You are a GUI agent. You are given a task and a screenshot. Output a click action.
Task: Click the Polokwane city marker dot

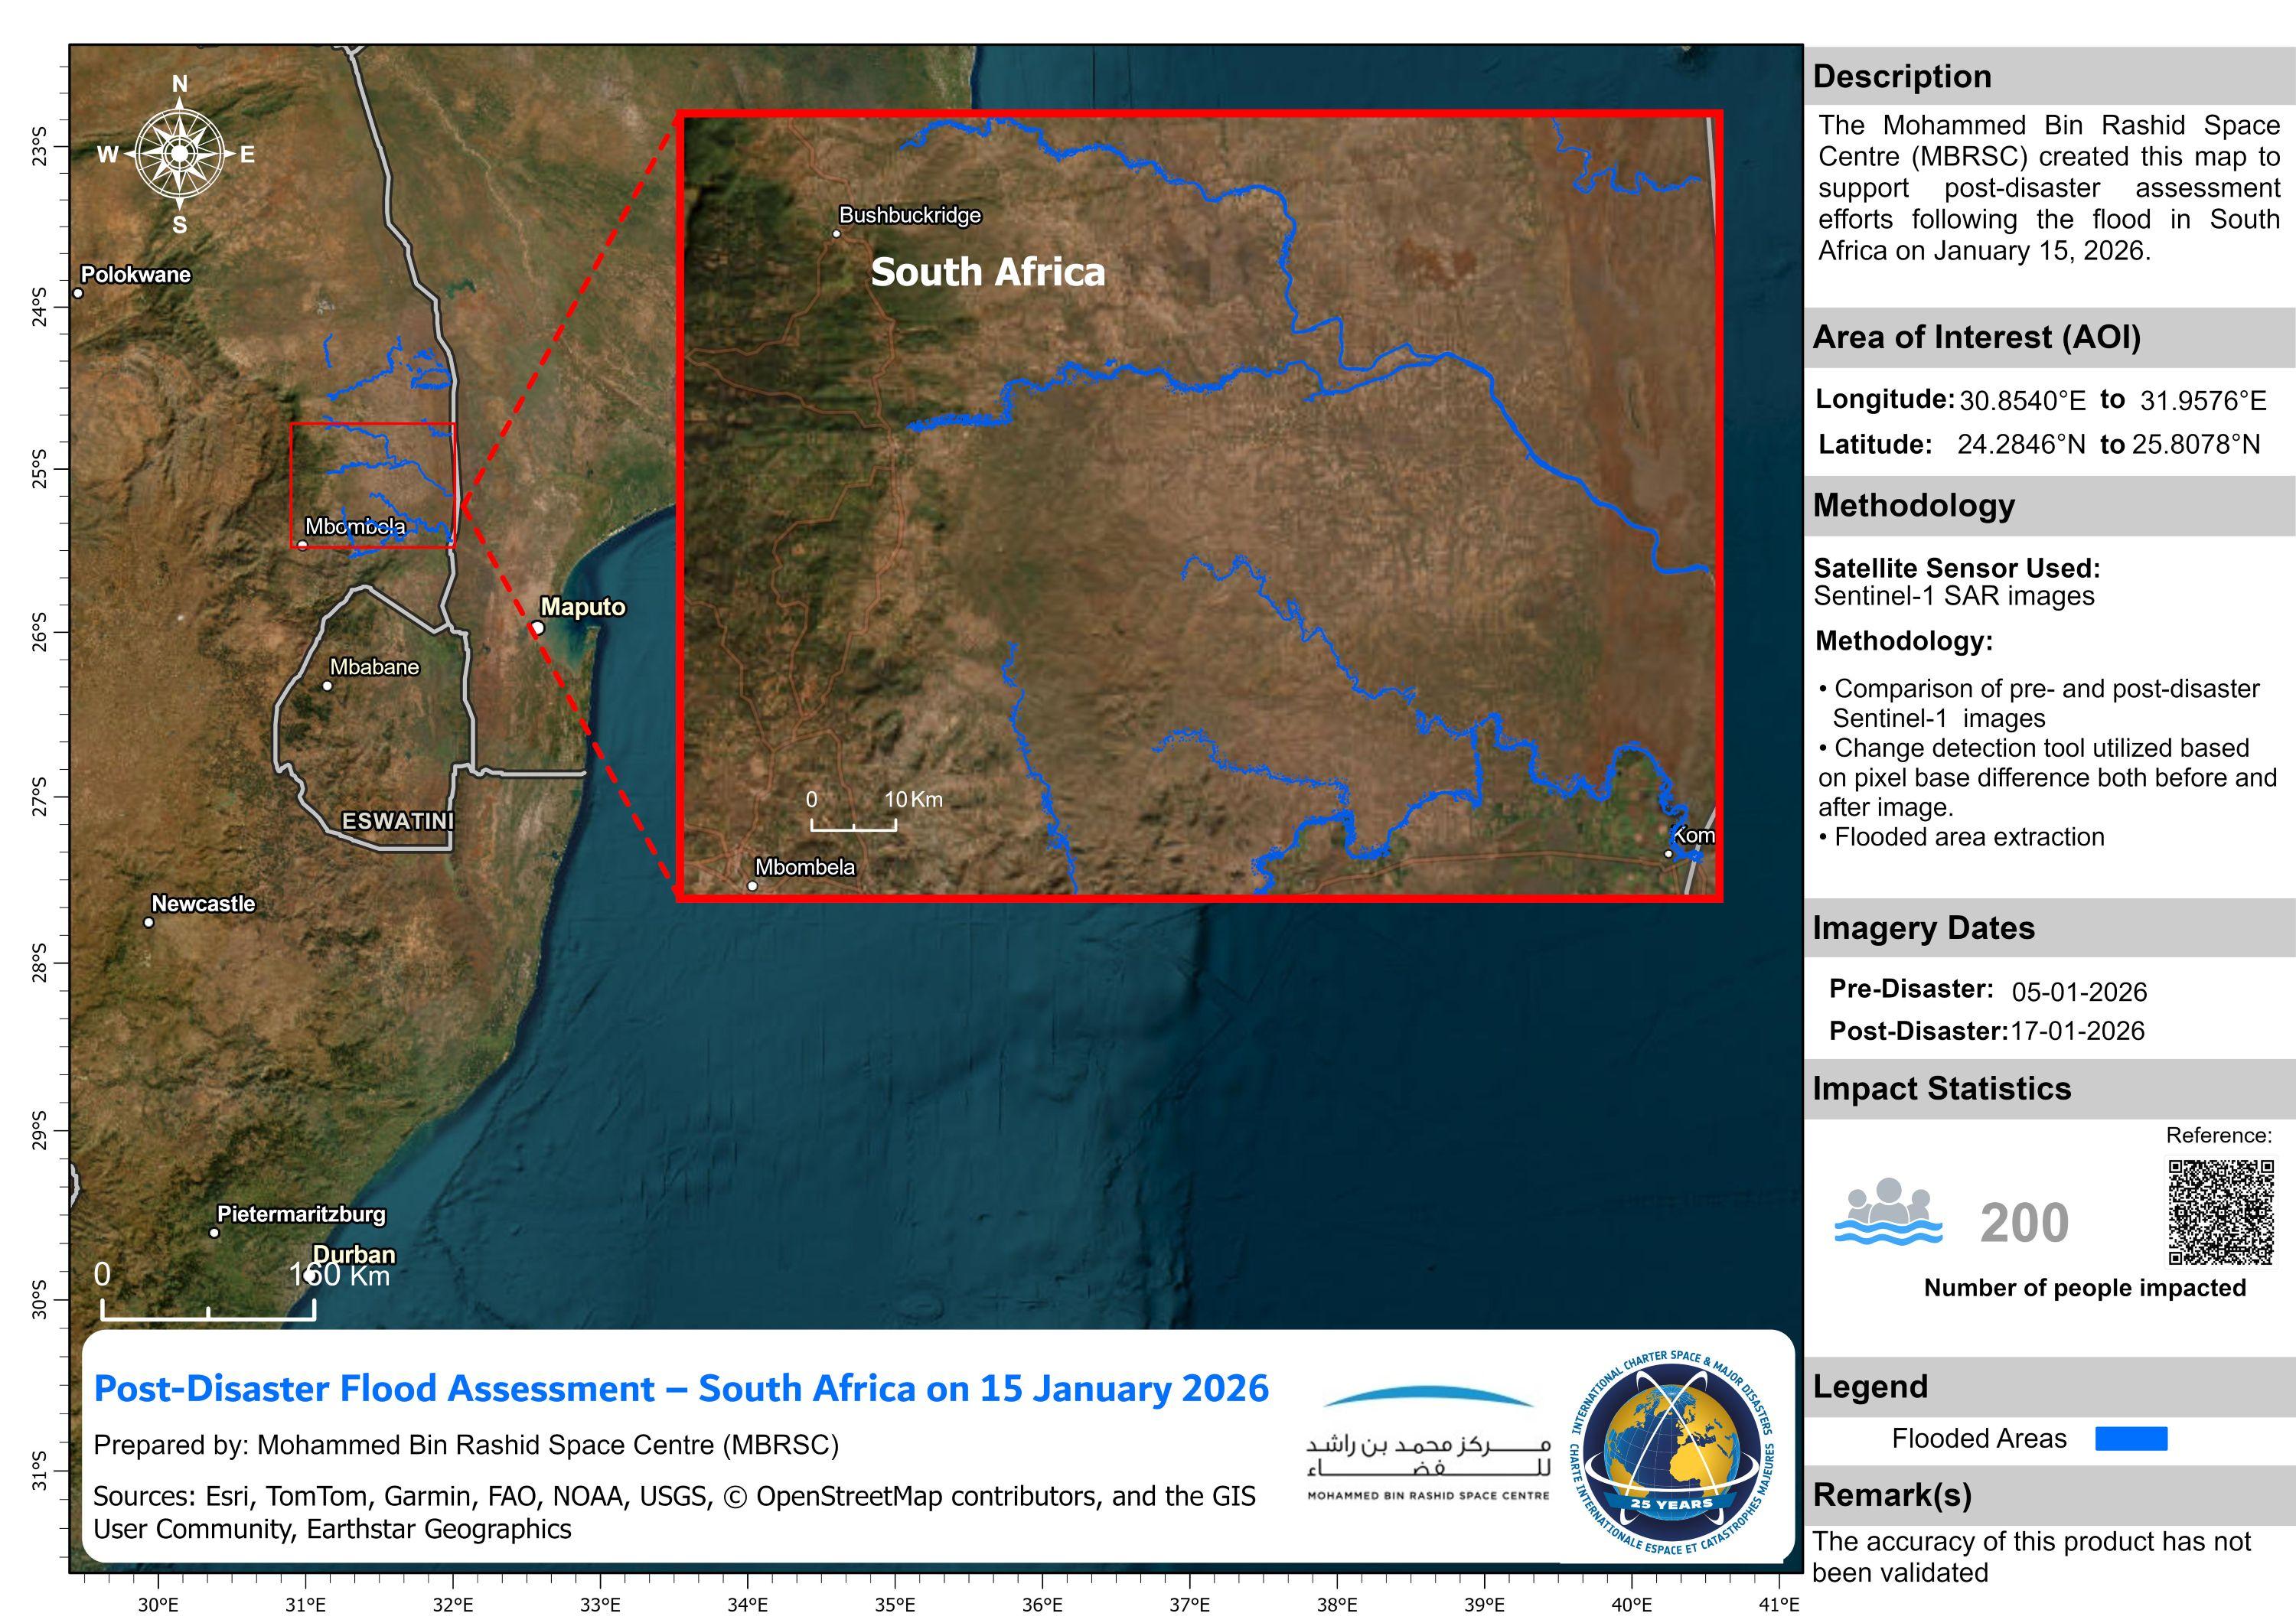[78, 293]
